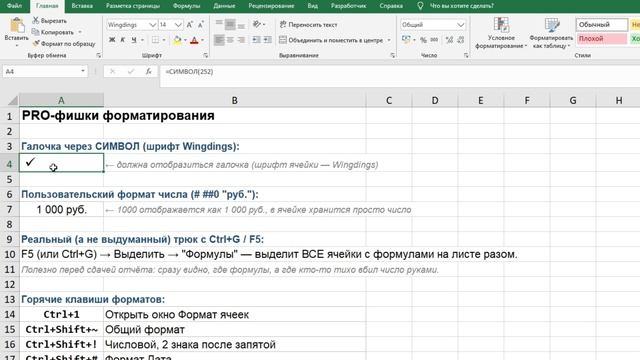The image size is (640, 360).
Task: Select column B header
Action: coord(235,100)
